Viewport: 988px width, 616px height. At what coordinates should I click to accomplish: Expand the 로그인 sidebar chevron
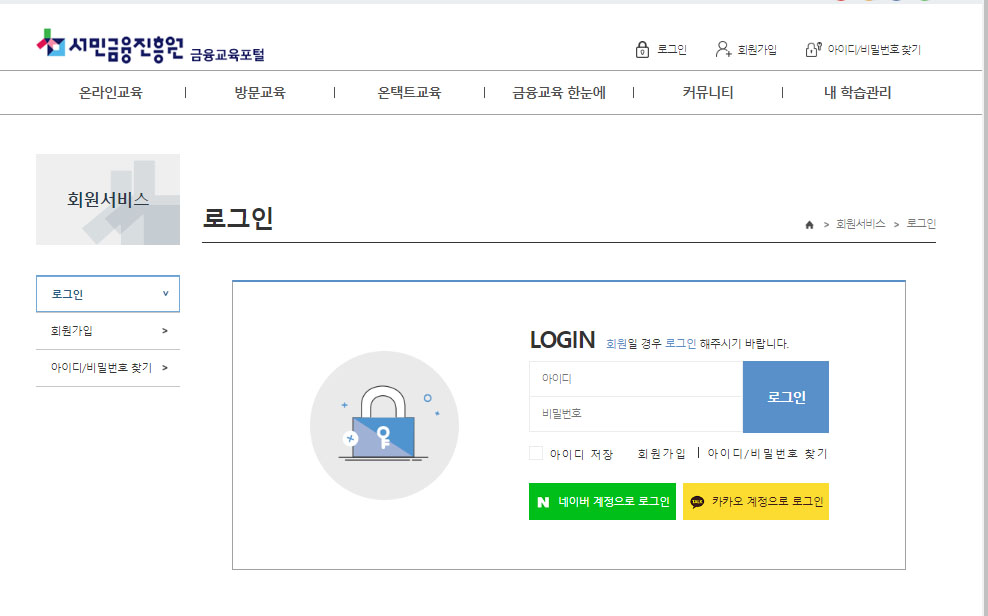(x=165, y=294)
